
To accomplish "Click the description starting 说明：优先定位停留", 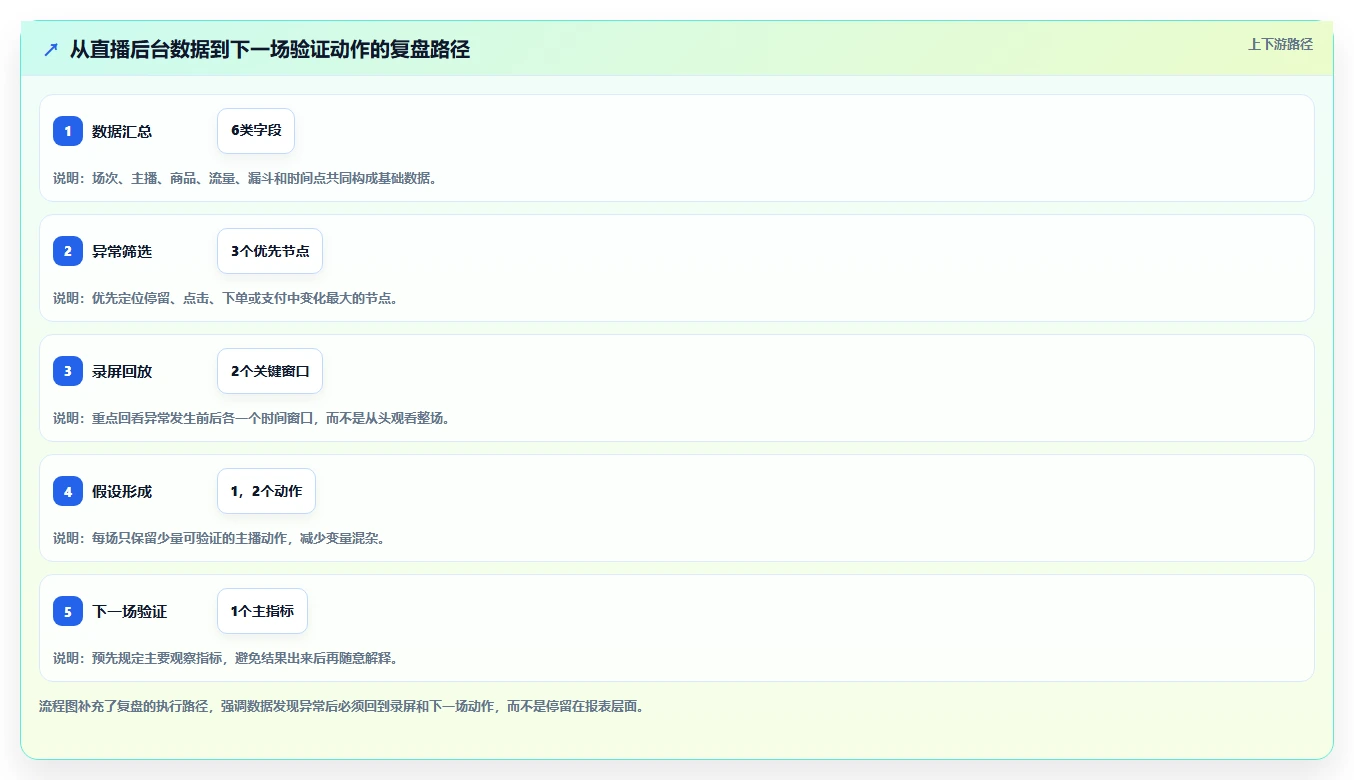I will [226, 298].
